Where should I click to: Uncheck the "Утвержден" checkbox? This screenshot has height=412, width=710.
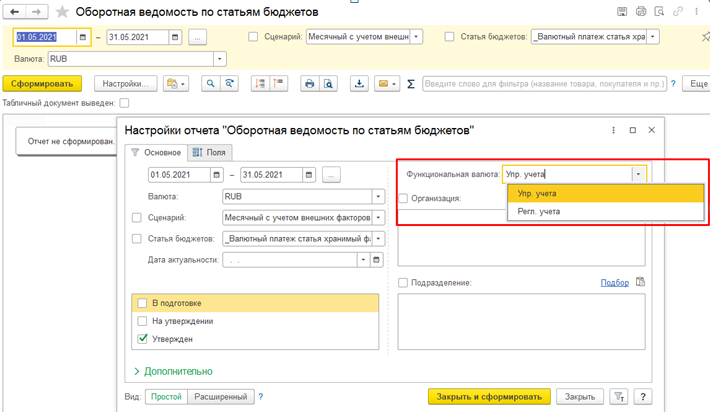click(x=143, y=339)
